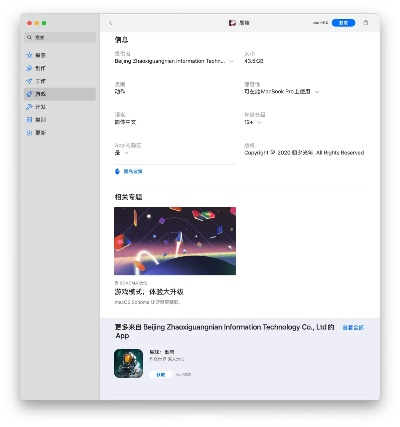Click the share icon in the toolbar
The image size is (400, 427).
[x=366, y=23]
